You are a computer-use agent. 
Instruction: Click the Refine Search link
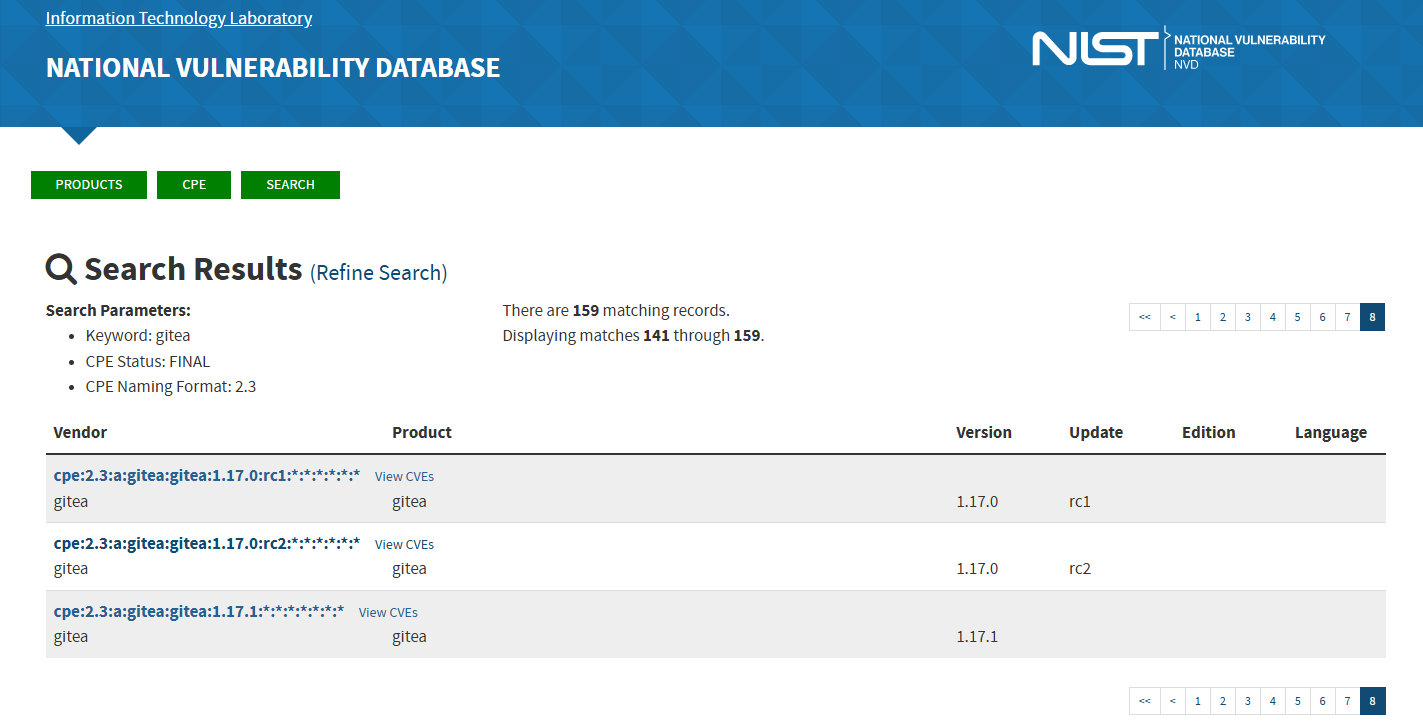point(379,273)
